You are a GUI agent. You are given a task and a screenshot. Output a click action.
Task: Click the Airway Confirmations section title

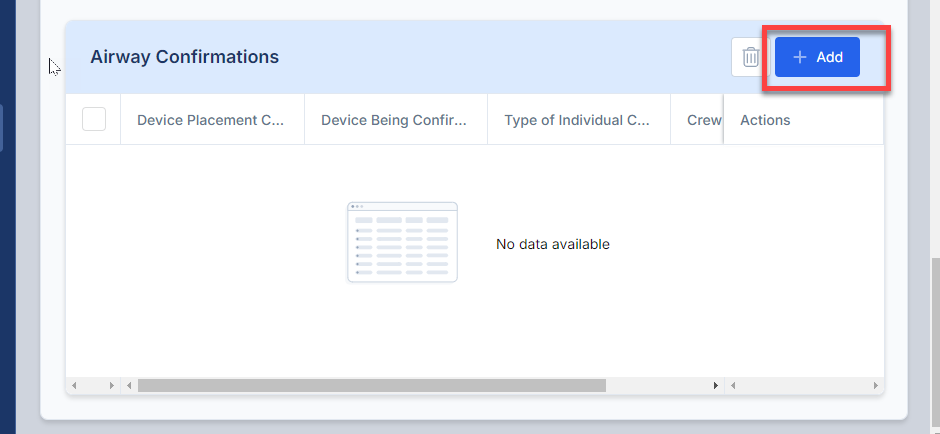(x=185, y=57)
